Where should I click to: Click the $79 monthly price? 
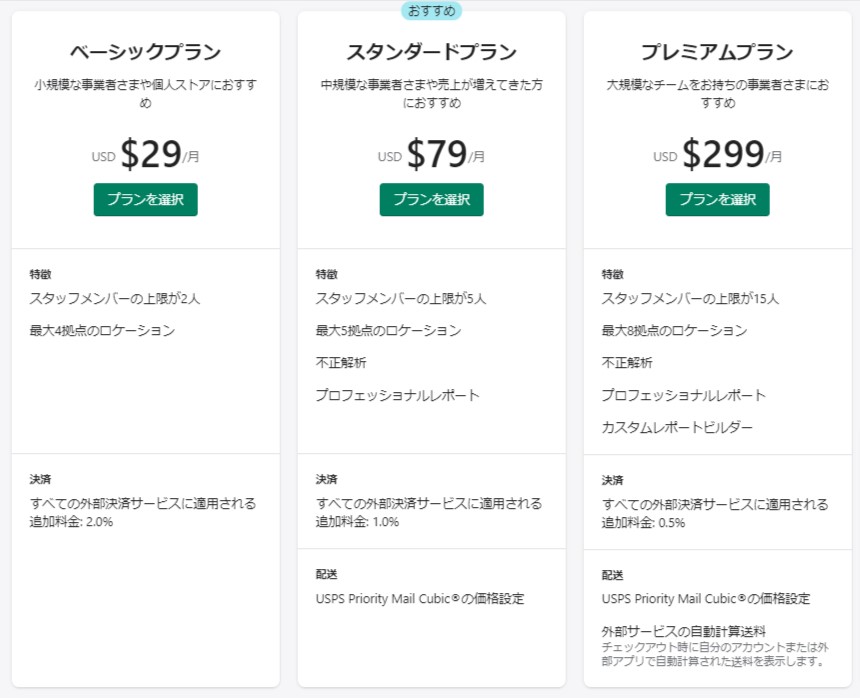(437, 154)
